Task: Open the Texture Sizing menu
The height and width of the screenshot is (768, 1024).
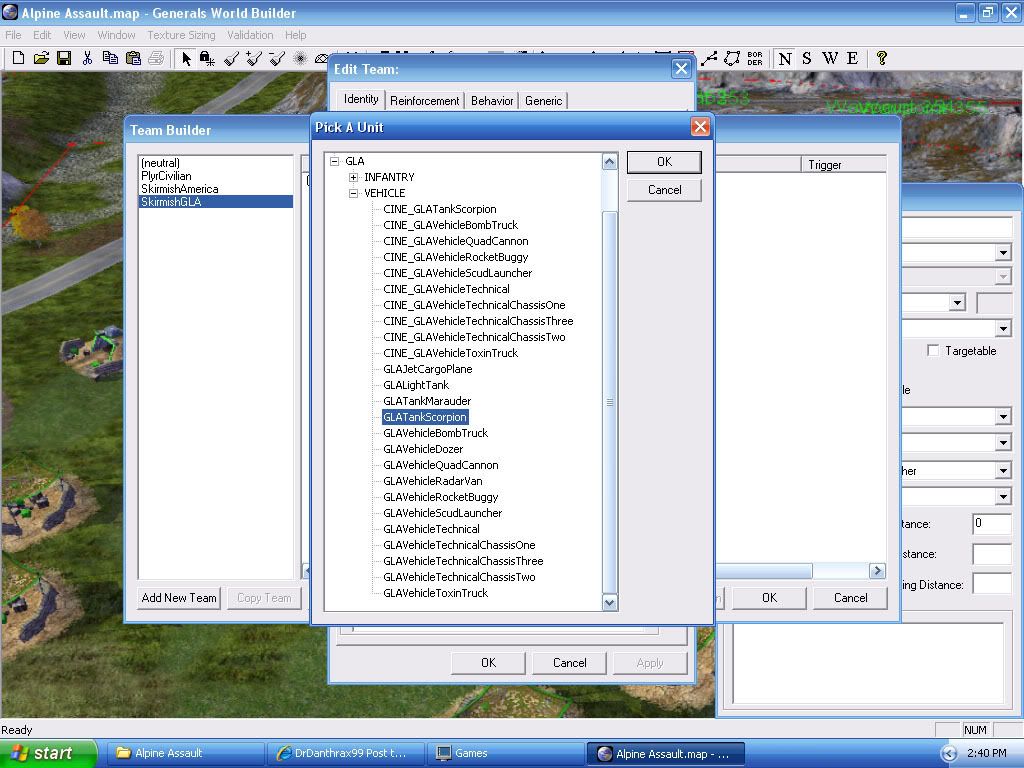Action: click(x=181, y=35)
